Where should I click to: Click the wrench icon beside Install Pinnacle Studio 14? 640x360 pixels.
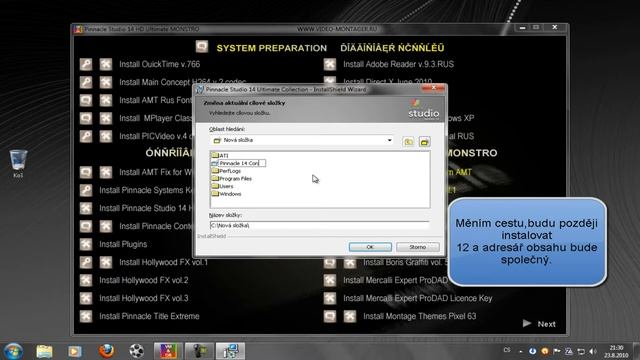coord(86,208)
